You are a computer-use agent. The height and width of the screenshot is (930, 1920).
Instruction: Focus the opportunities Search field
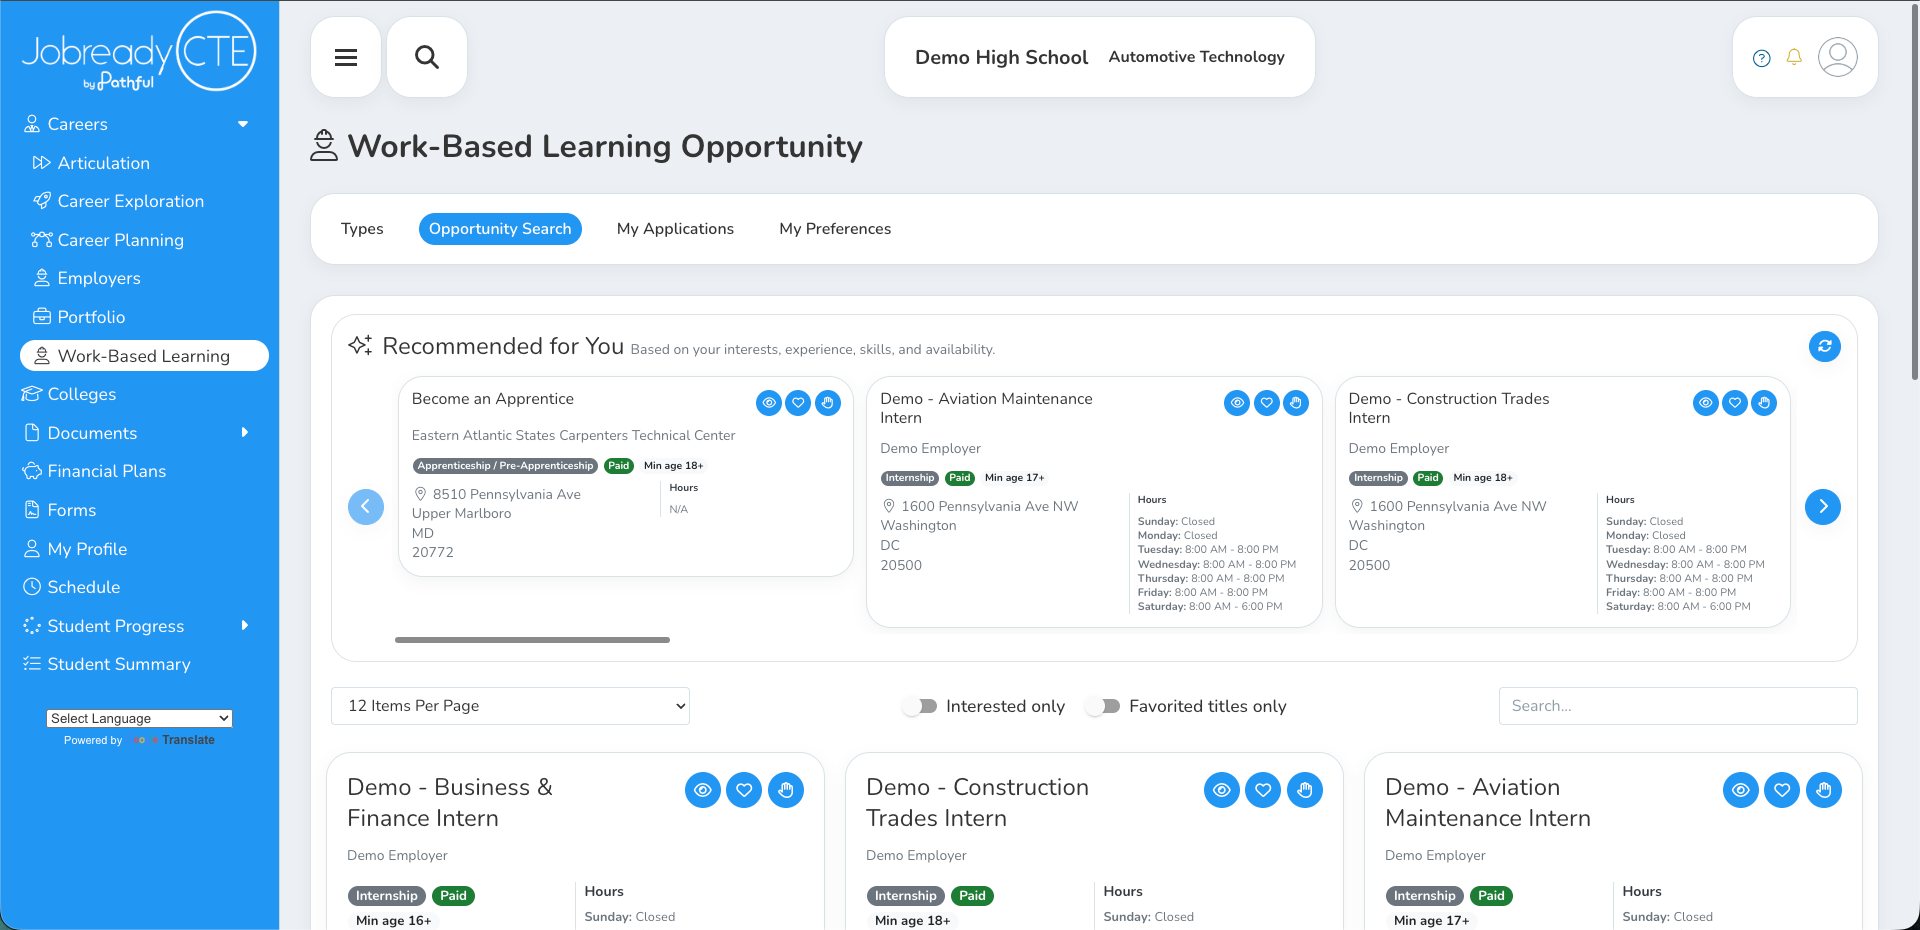[1678, 706]
